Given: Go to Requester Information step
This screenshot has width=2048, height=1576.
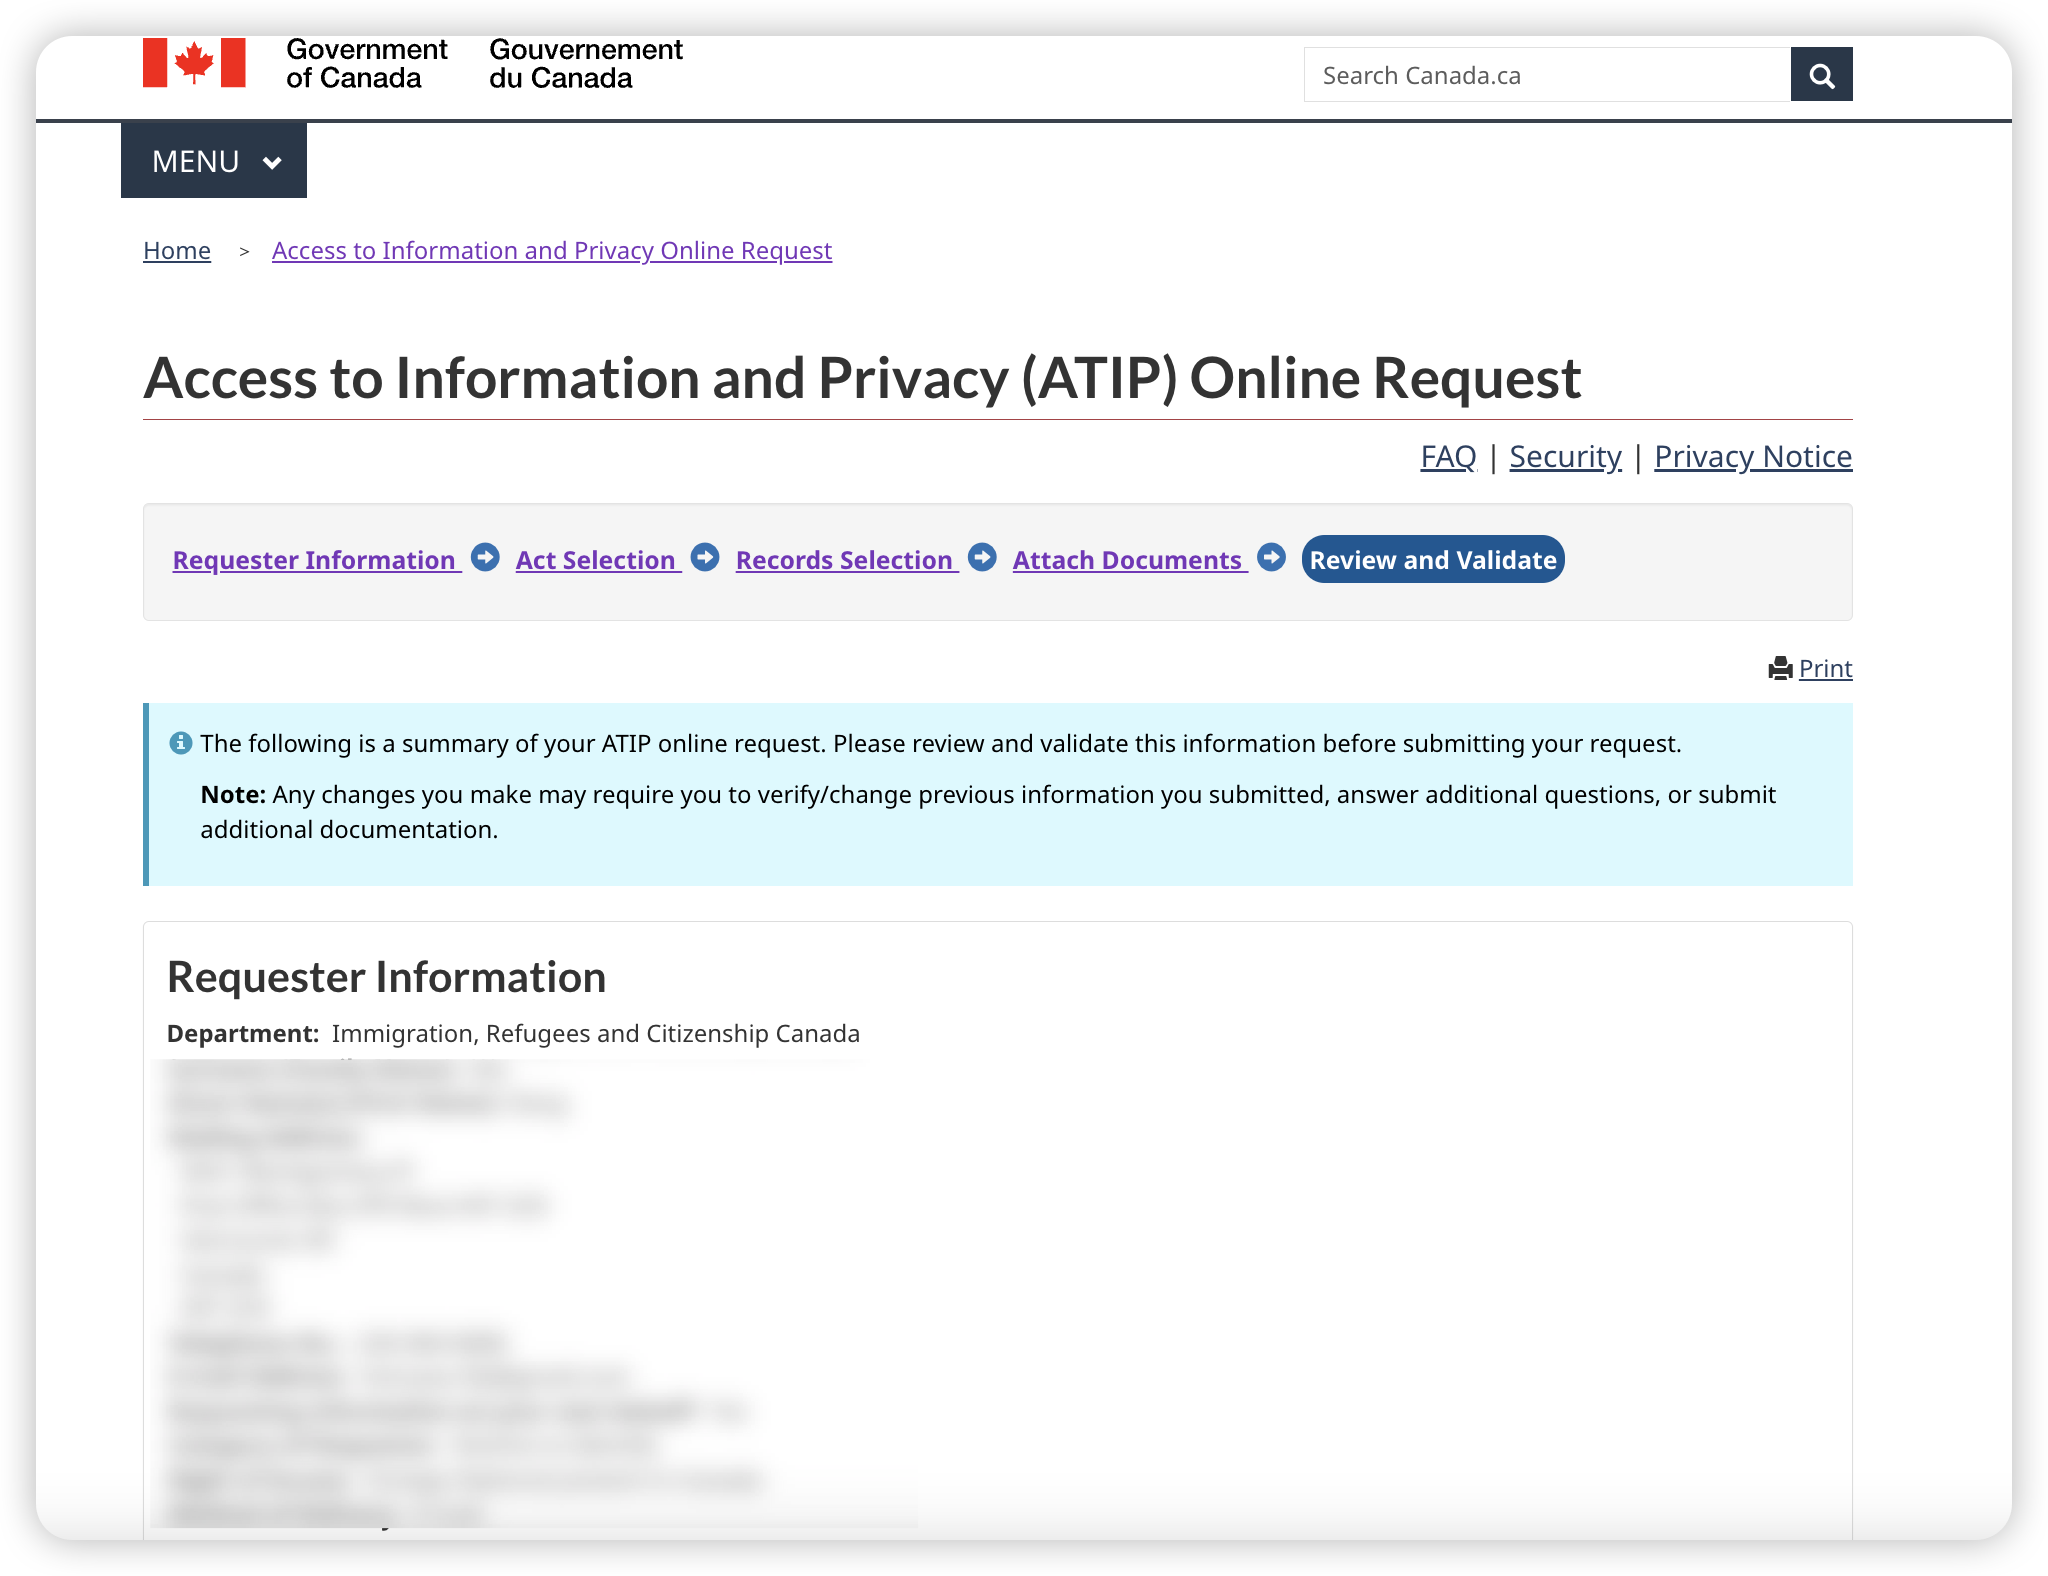Looking at the screenshot, I should click(317, 560).
